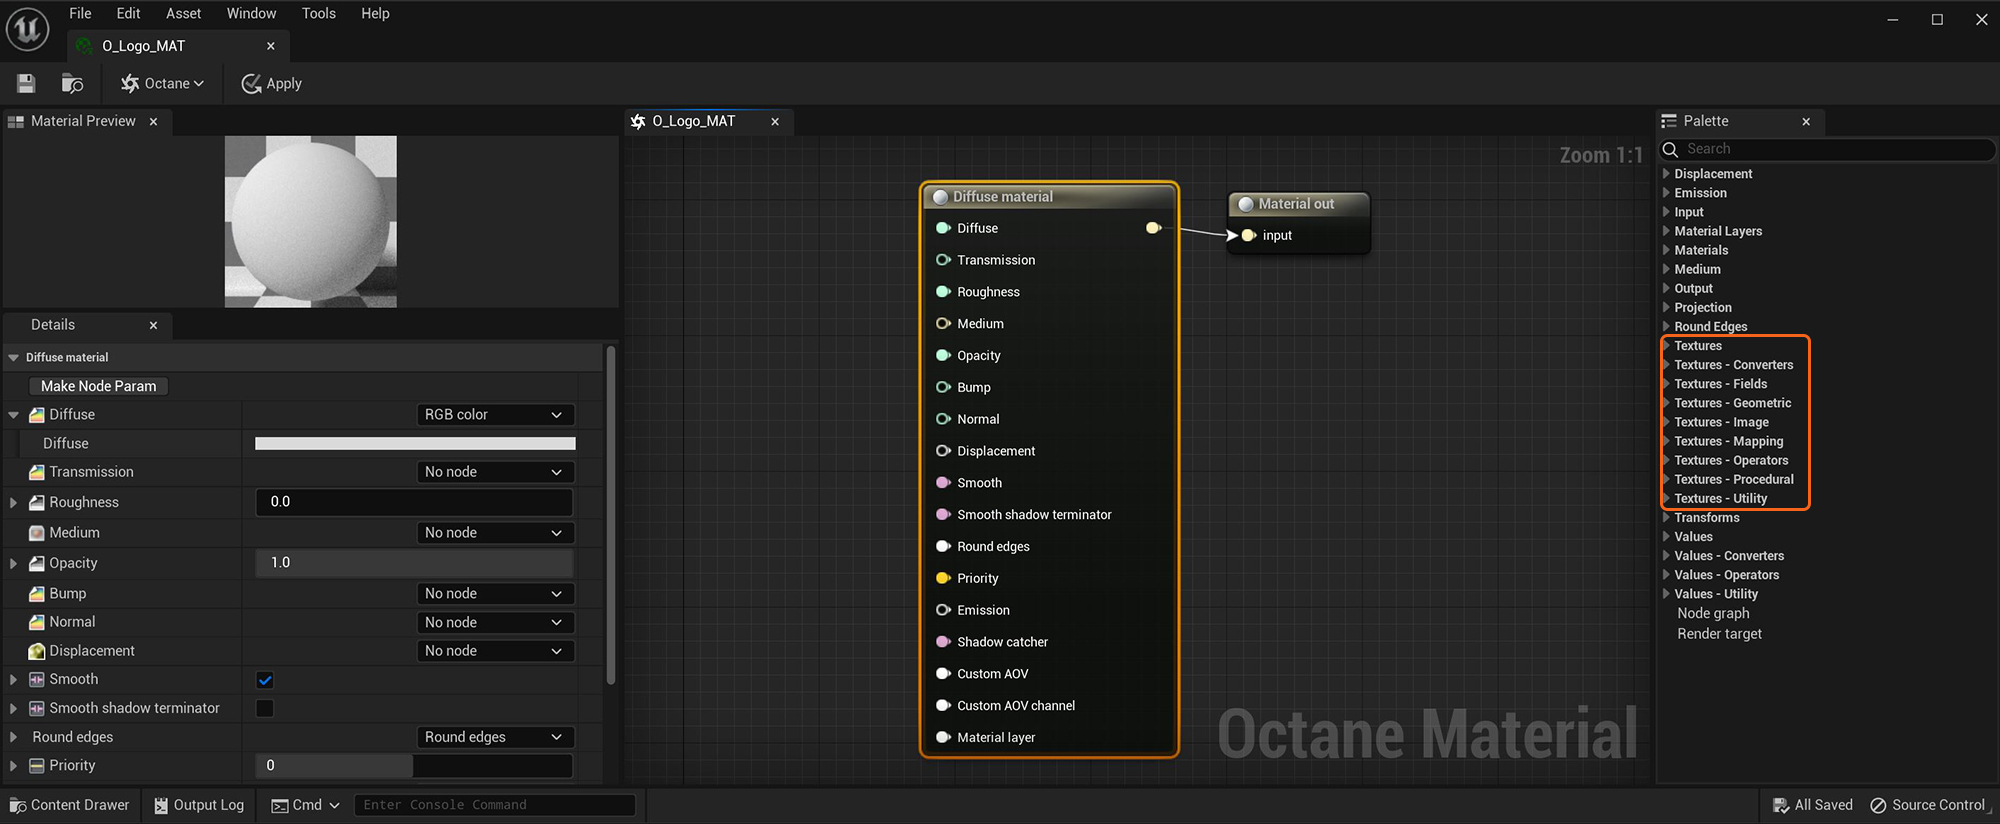Open the Output Log button
This screenshot has width=2000, height=824.
pyautogui.click(x=199, y=806)
